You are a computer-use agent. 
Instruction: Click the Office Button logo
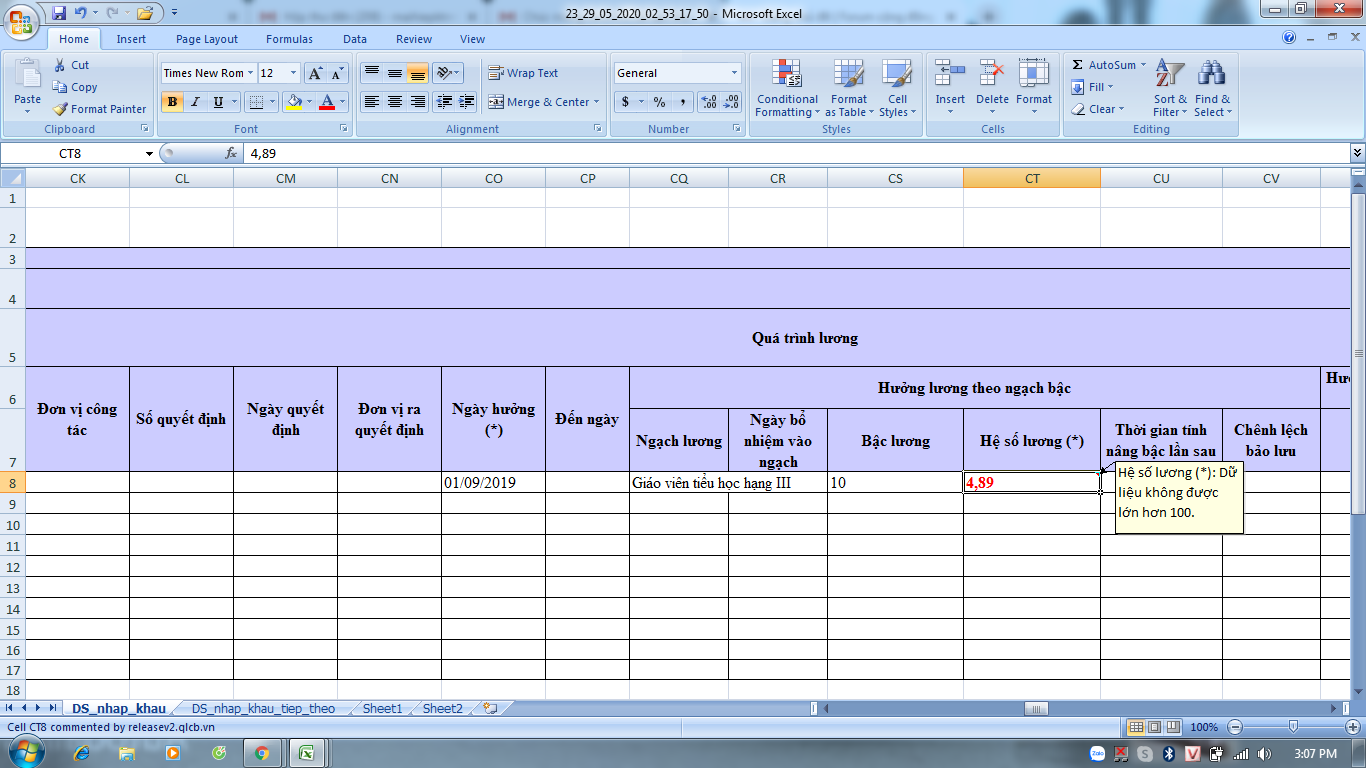[21, 20]
